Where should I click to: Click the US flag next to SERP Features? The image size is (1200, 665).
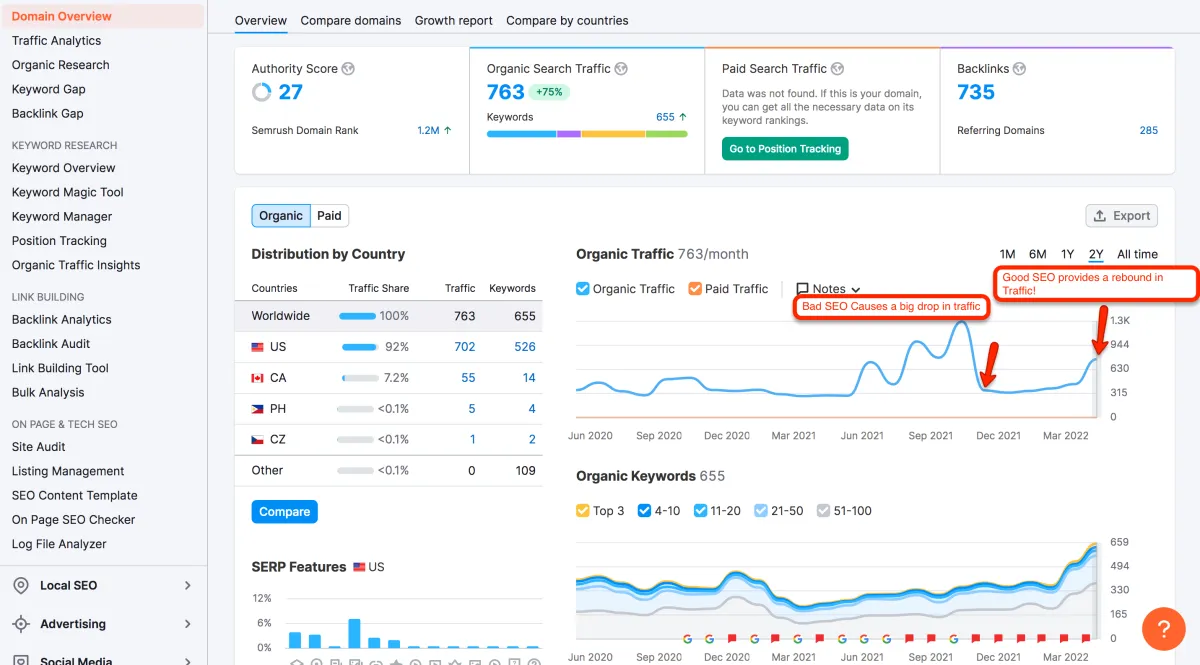pos(359,567)
